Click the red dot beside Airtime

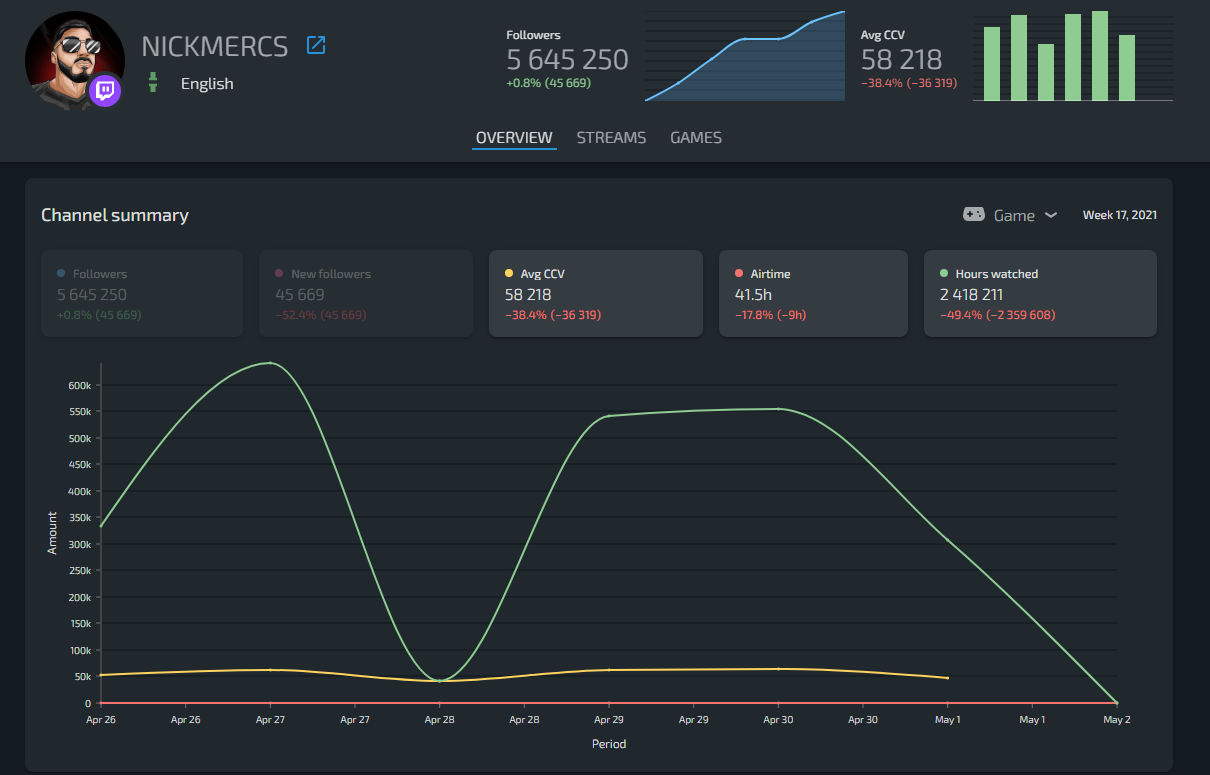tap(739, 273)
